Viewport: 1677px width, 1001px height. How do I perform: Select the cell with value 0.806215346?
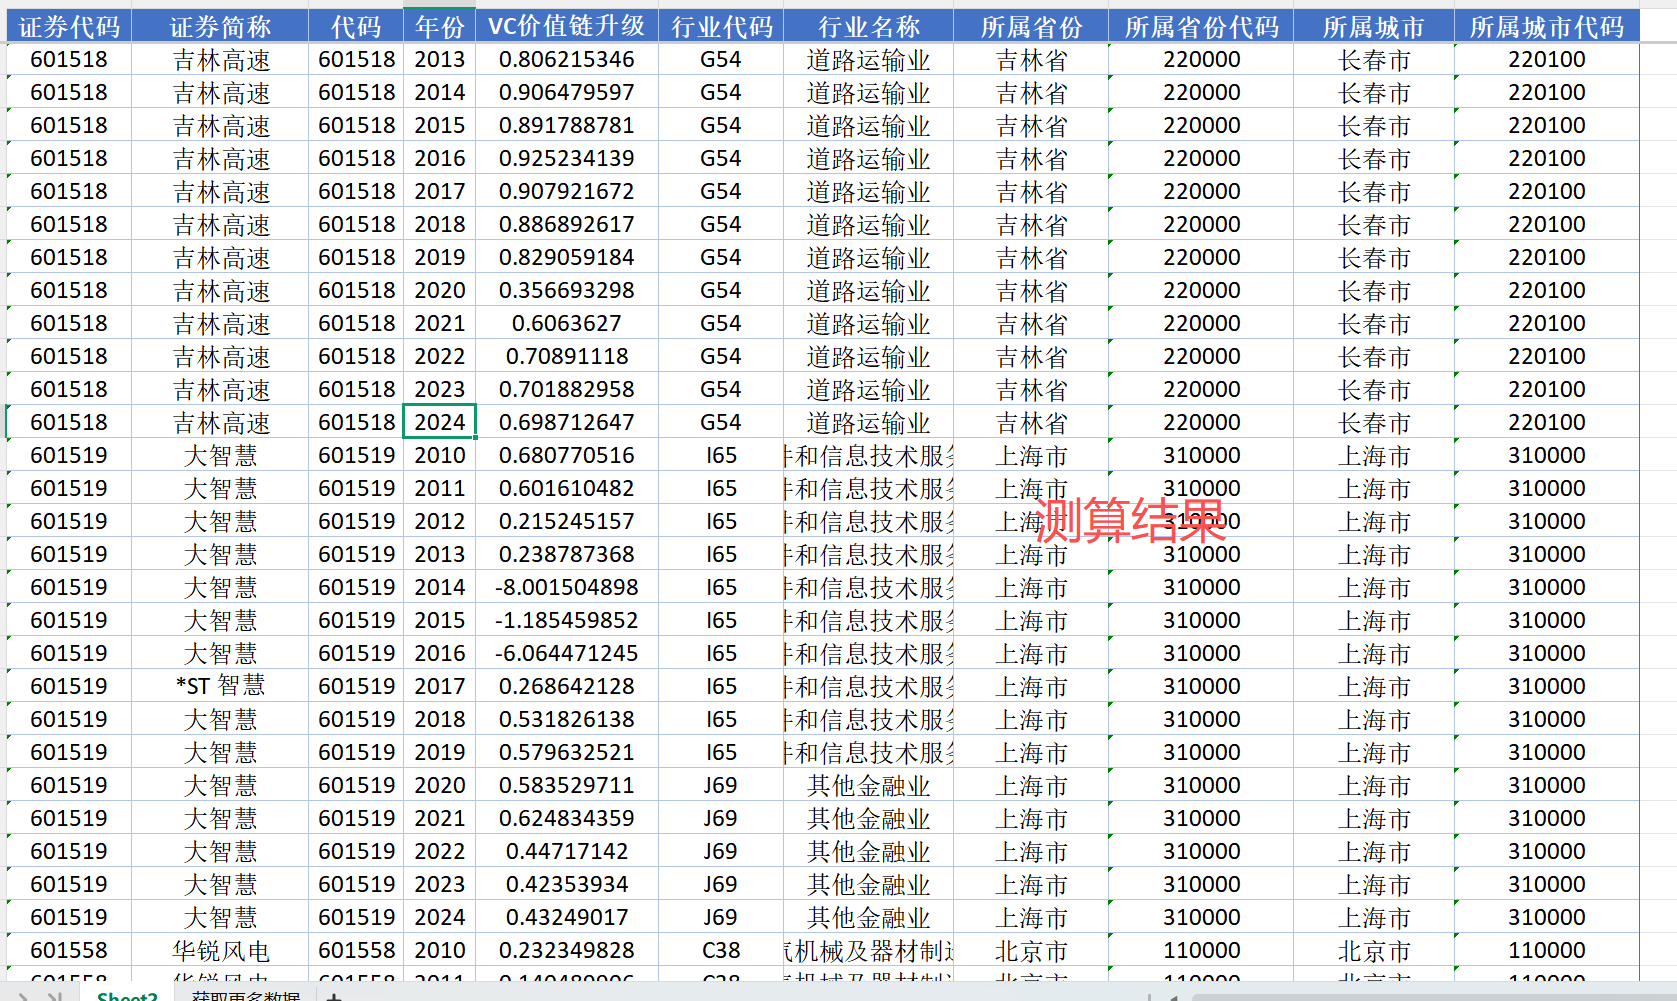(x=567, y=60)
